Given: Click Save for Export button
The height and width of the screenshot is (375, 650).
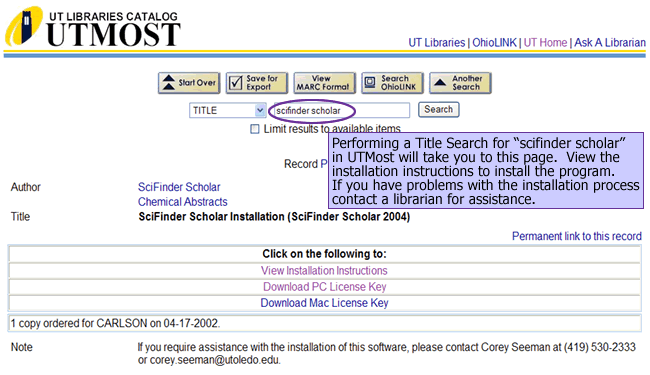Looking at the screenshot, I should [x=257, y=83].
